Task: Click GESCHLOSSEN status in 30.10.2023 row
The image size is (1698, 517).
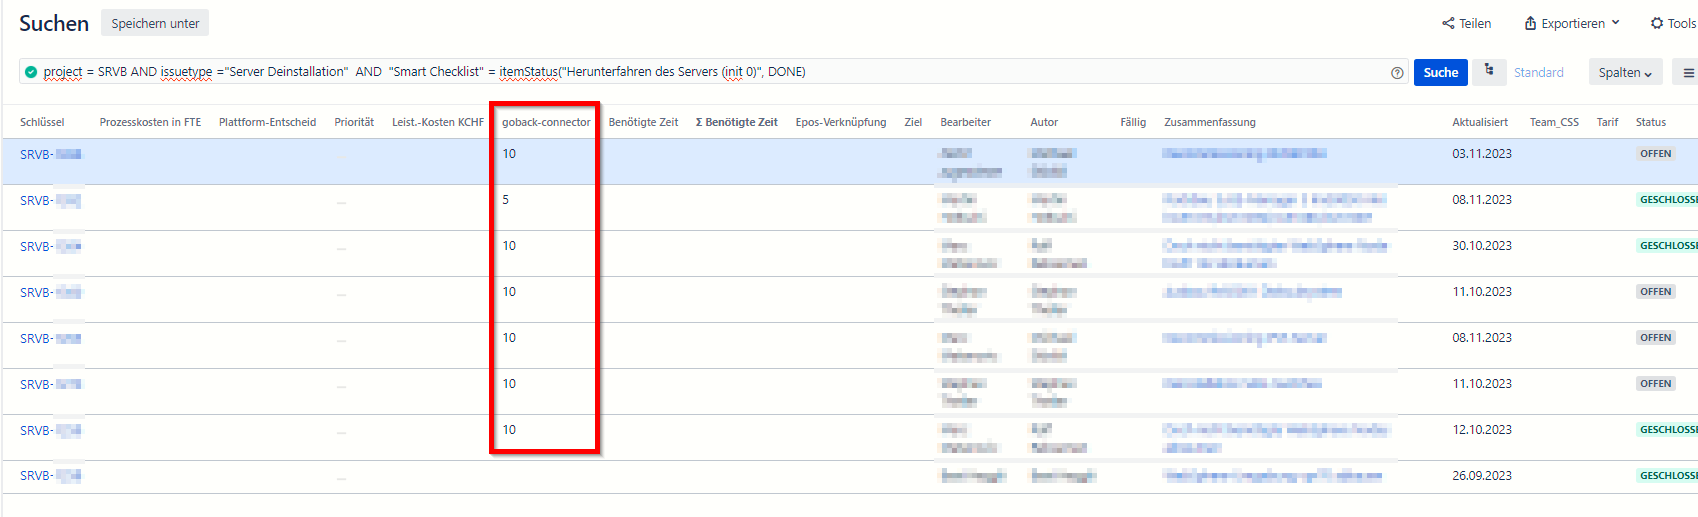Action: (1667, 246)
